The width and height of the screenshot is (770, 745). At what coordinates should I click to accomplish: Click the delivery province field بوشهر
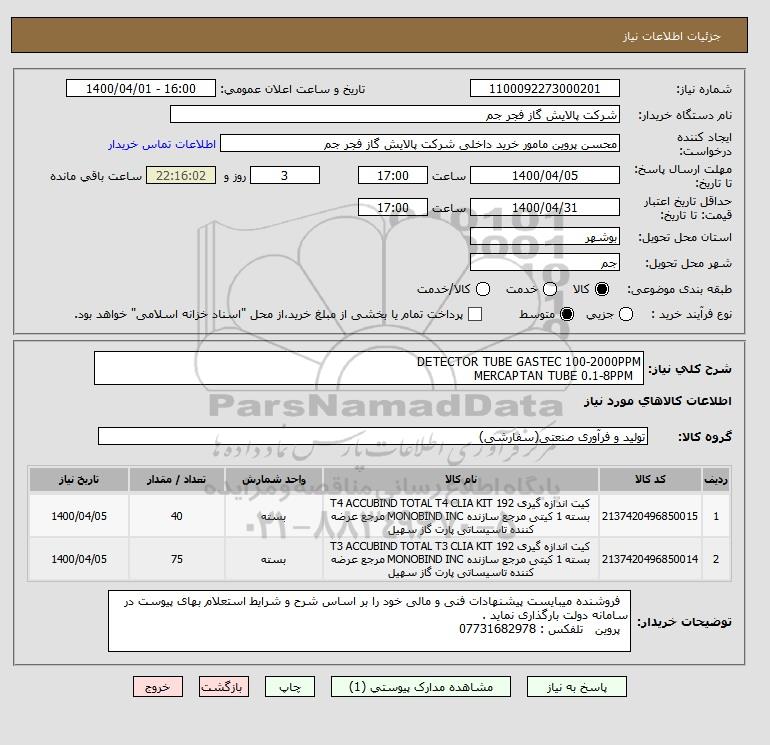545,237
